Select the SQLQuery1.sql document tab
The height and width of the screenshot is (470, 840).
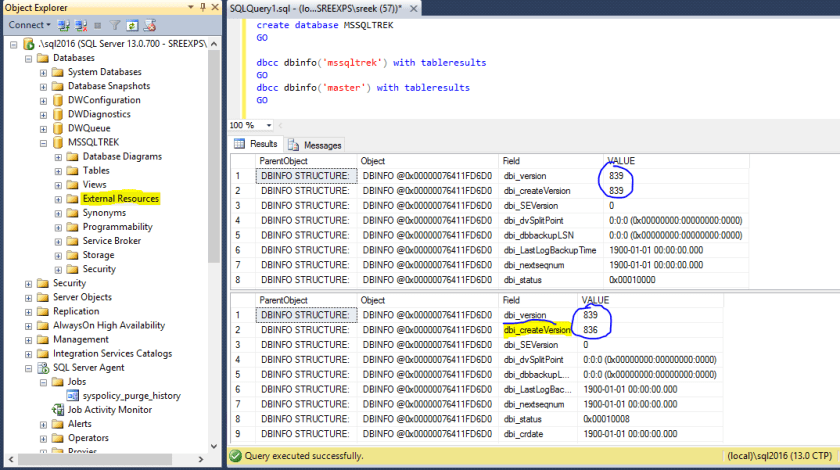click(315, 7)
